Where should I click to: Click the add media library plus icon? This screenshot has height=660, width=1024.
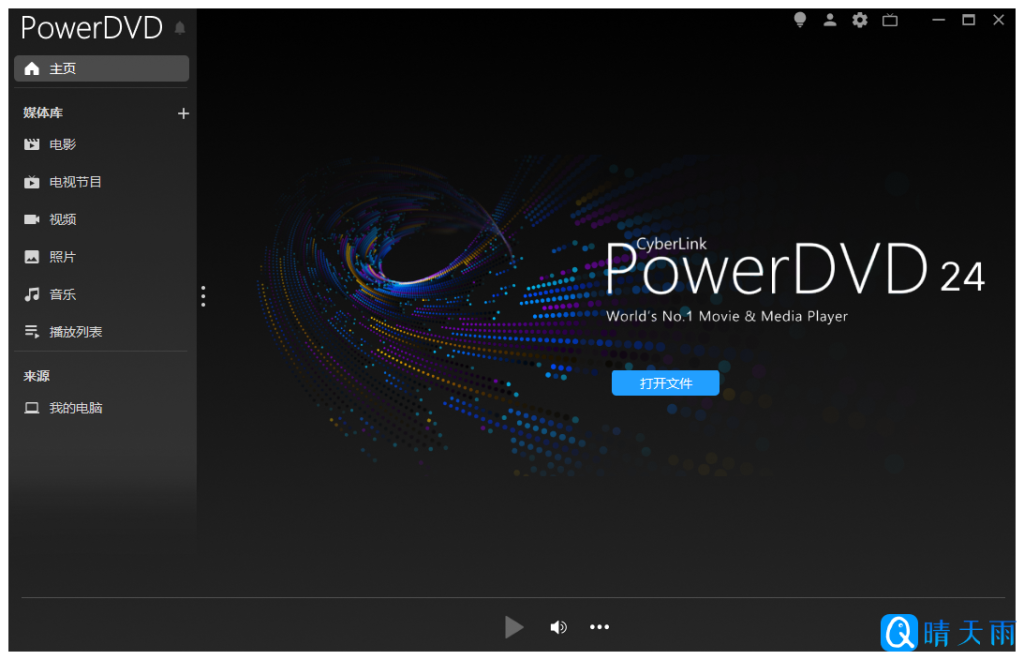[x=183, y=114]
